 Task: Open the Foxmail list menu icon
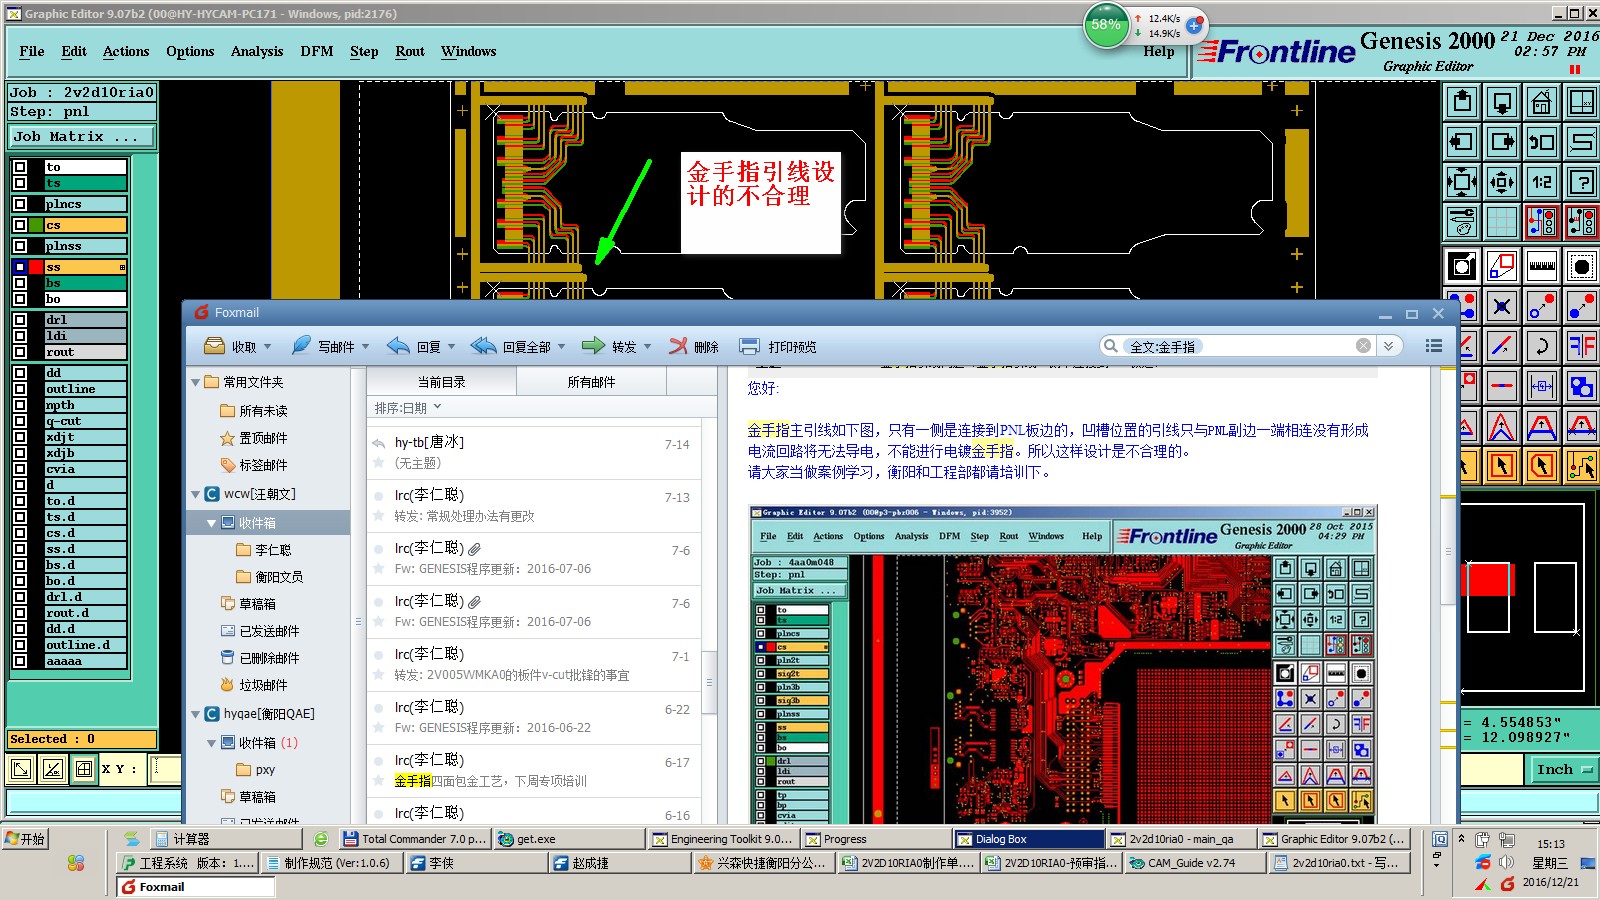(1433, 346)
